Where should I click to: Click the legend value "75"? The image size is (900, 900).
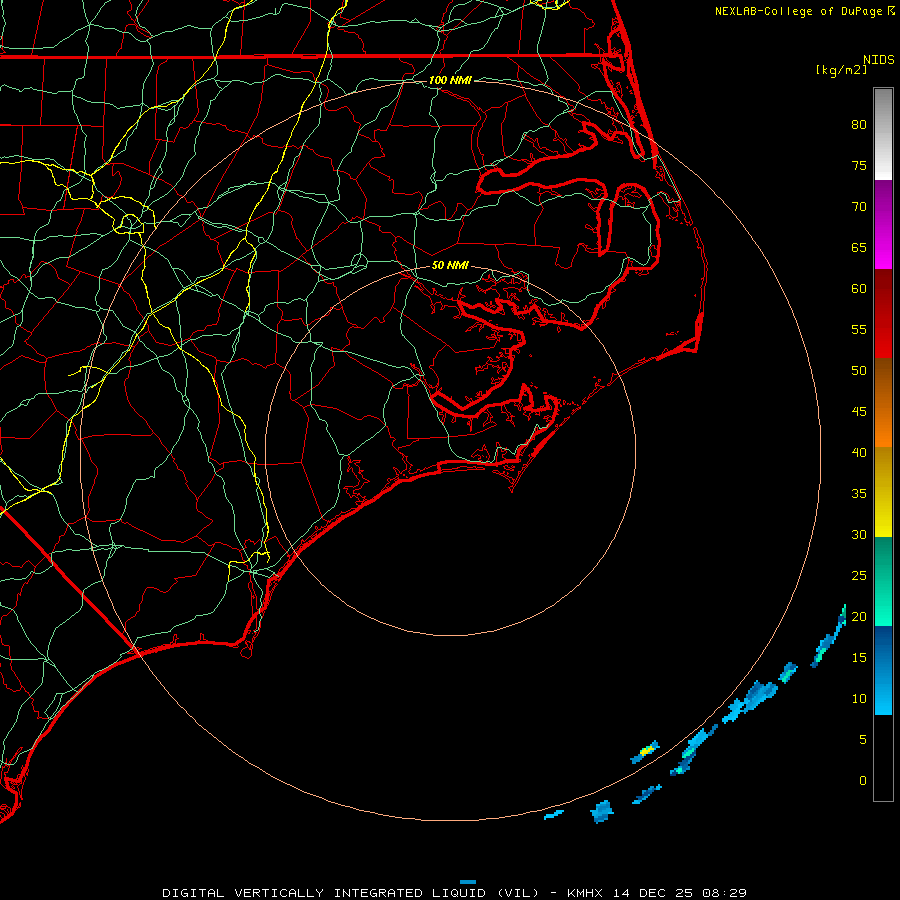click(x=859, y=166)
